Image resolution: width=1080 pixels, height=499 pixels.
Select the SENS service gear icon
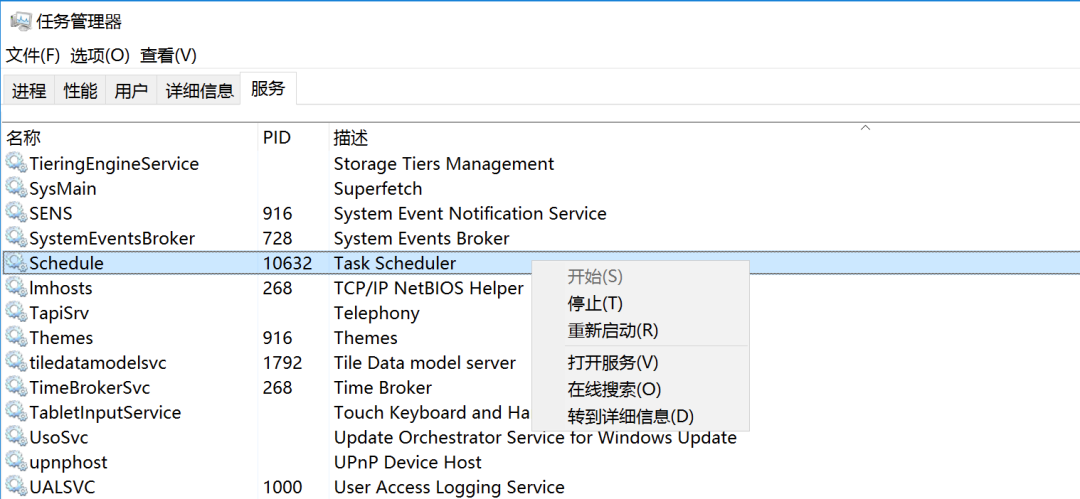(16, 213)
